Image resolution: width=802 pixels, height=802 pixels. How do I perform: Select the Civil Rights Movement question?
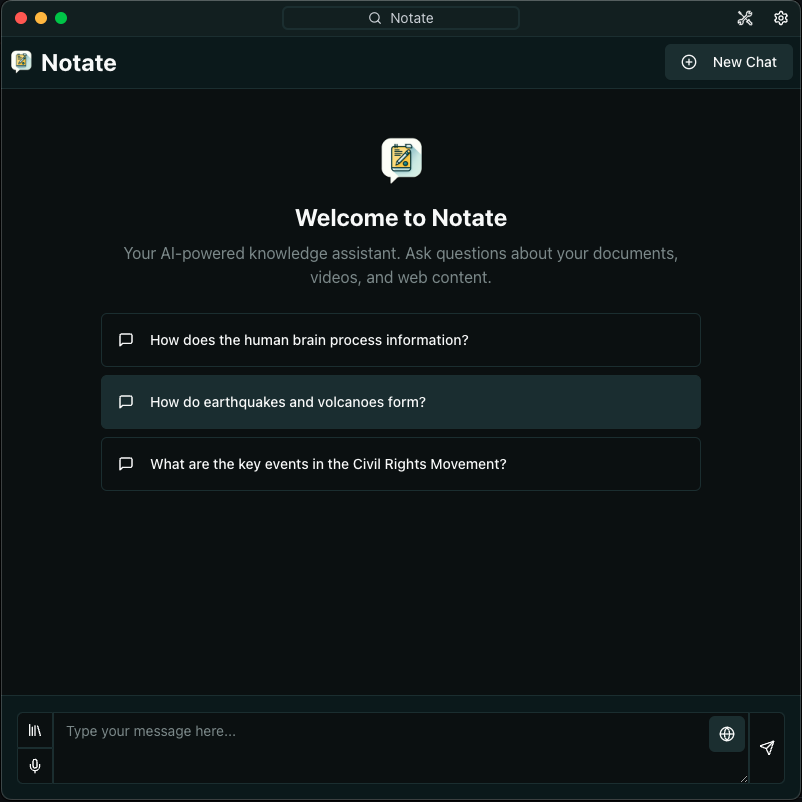tap(400, 464)
